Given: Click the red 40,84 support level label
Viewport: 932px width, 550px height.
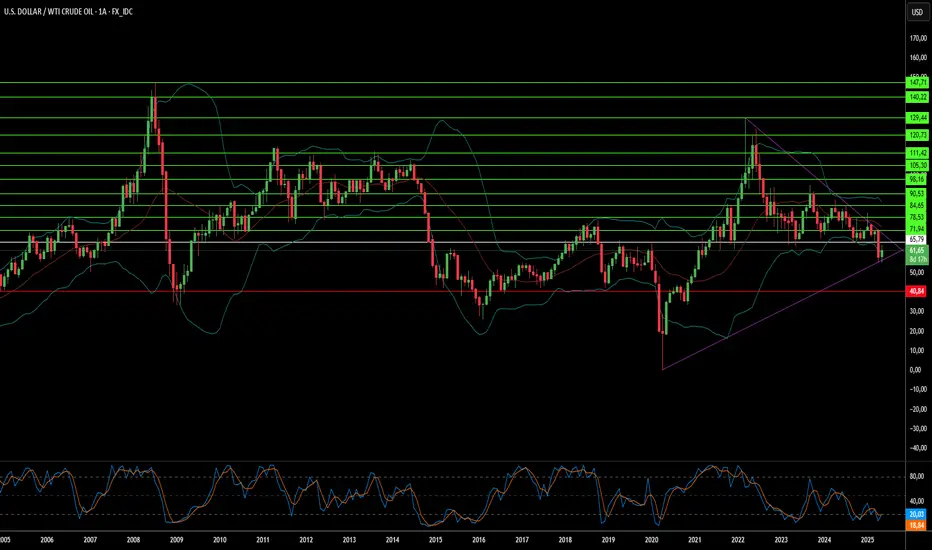Looking at the screenshot, I should tap(917, 291).
